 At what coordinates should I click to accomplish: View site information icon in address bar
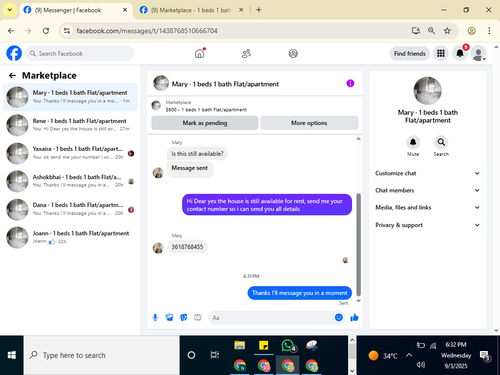[x=67, y=31]
